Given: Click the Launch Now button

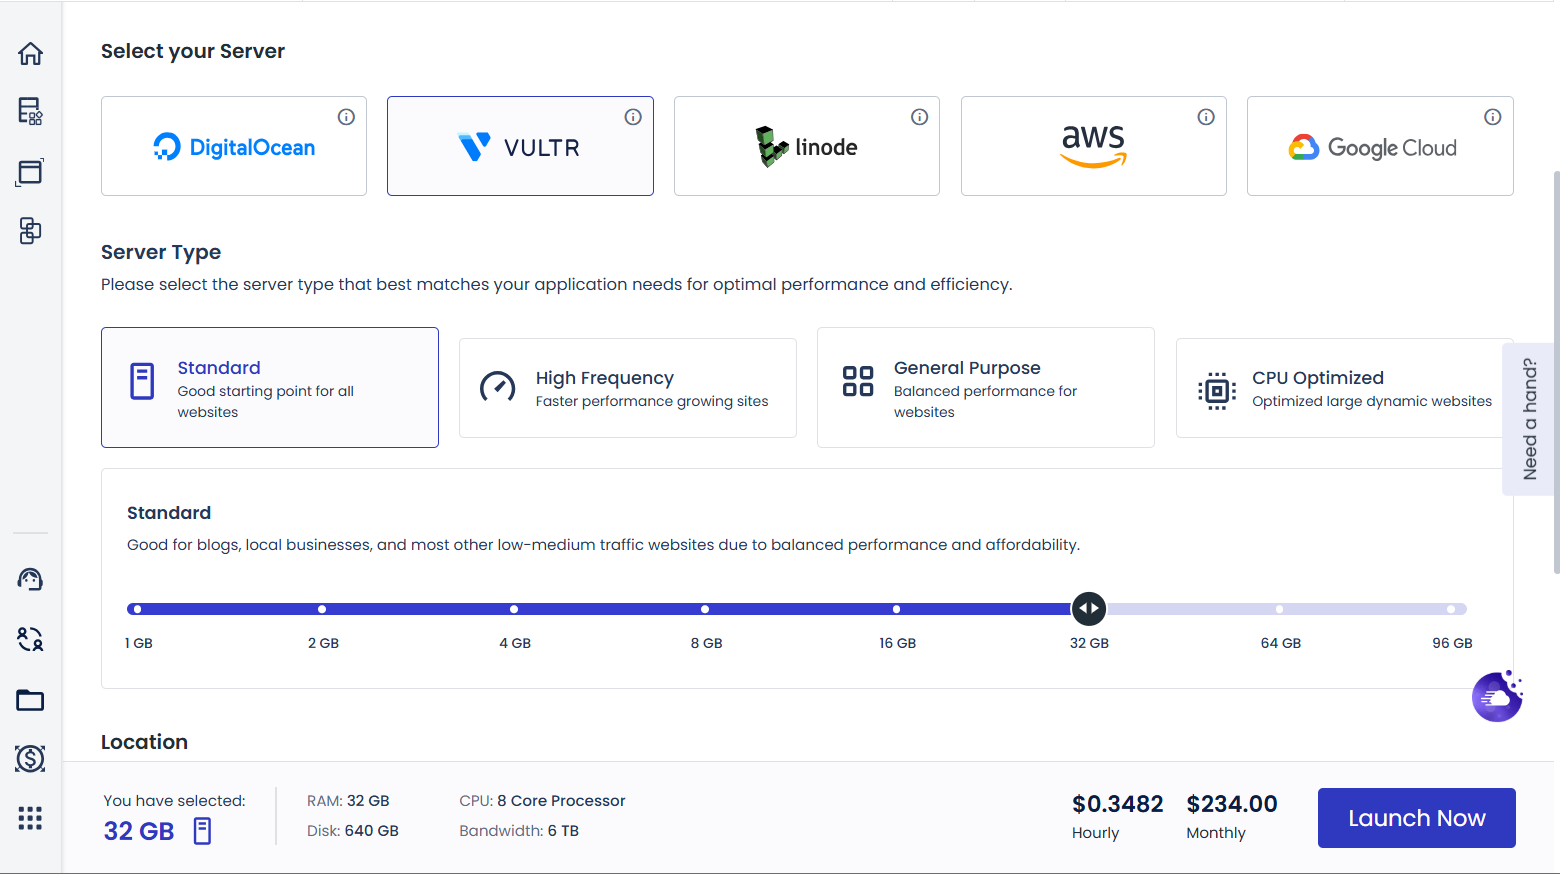Looking at the screenshot, I should coord(1417,818).
